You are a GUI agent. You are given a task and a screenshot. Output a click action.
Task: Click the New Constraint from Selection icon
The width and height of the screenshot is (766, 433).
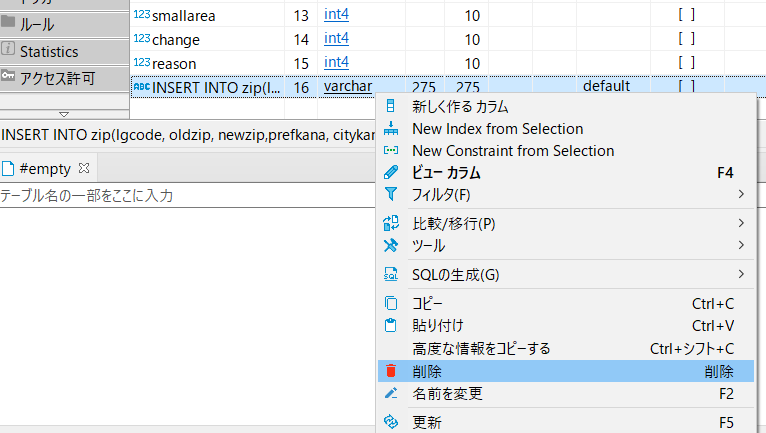(390, 151)
